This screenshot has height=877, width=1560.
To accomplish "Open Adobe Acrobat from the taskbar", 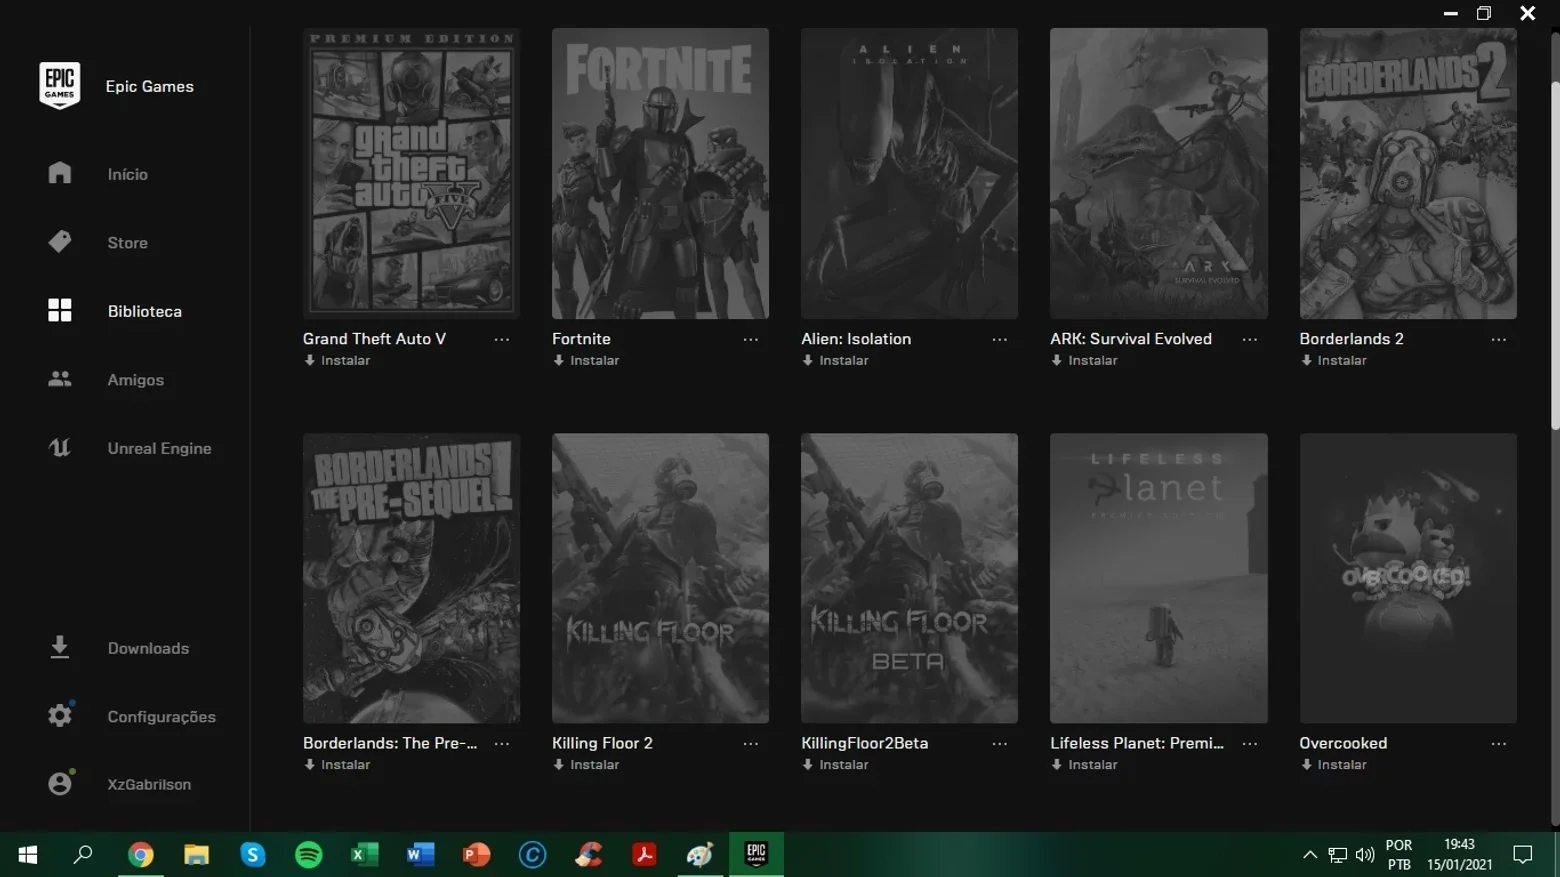I will [x=644, y=855].
